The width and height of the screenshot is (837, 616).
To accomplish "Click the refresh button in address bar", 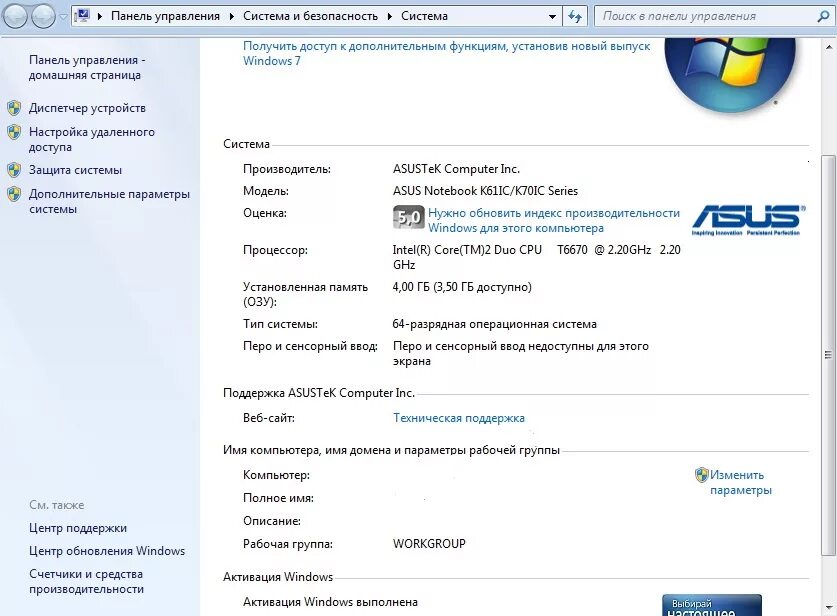I will pyautogui.click(x=575, y=17).
